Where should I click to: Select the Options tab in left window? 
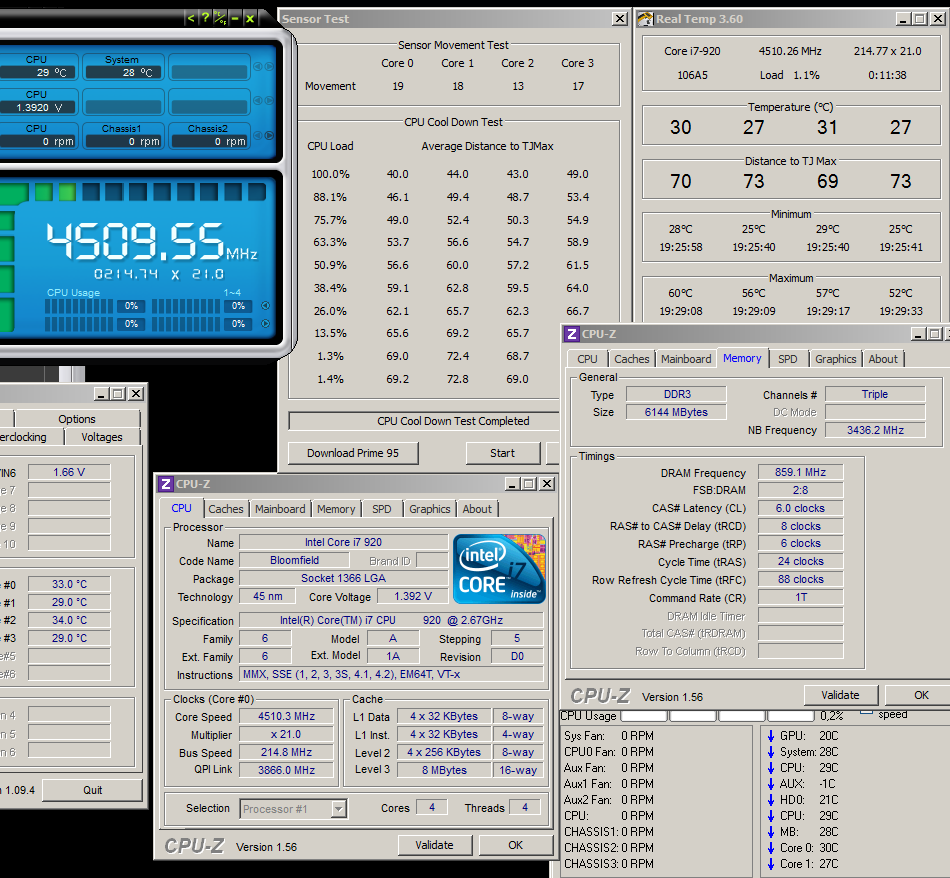click(x=77, y=419)
